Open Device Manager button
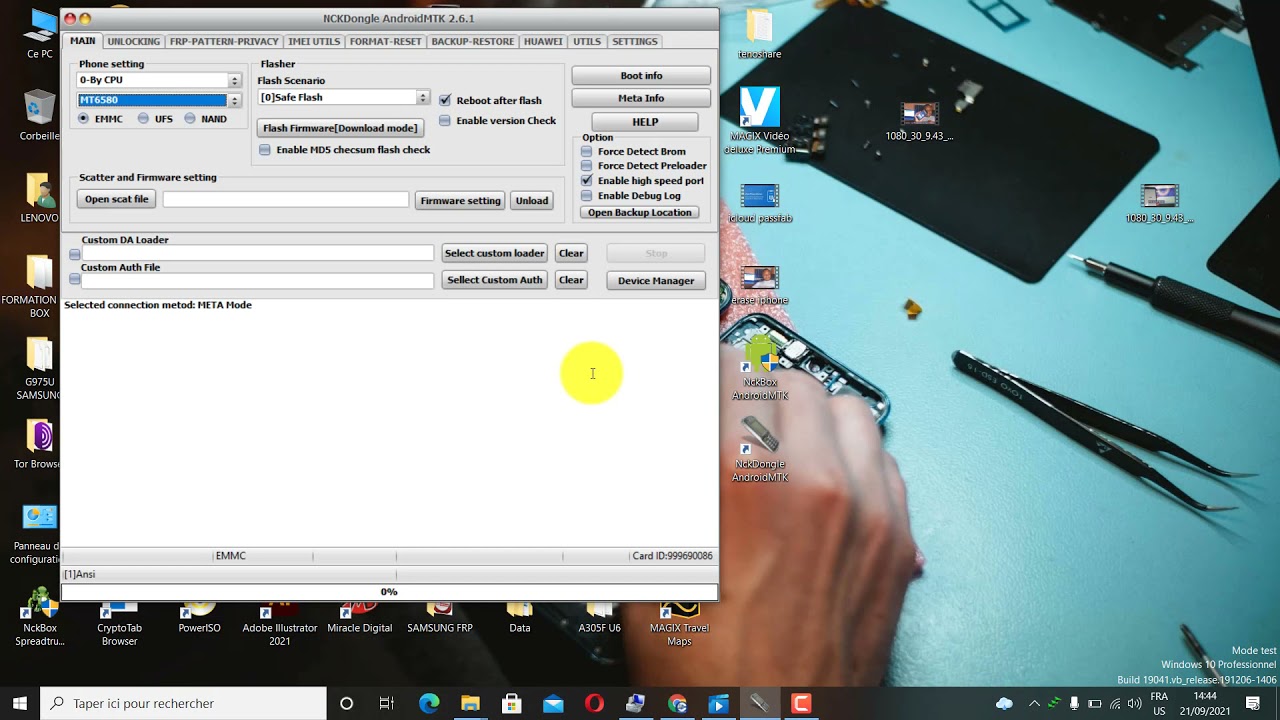Screen dimensions: 1280x720 [656, 281]
